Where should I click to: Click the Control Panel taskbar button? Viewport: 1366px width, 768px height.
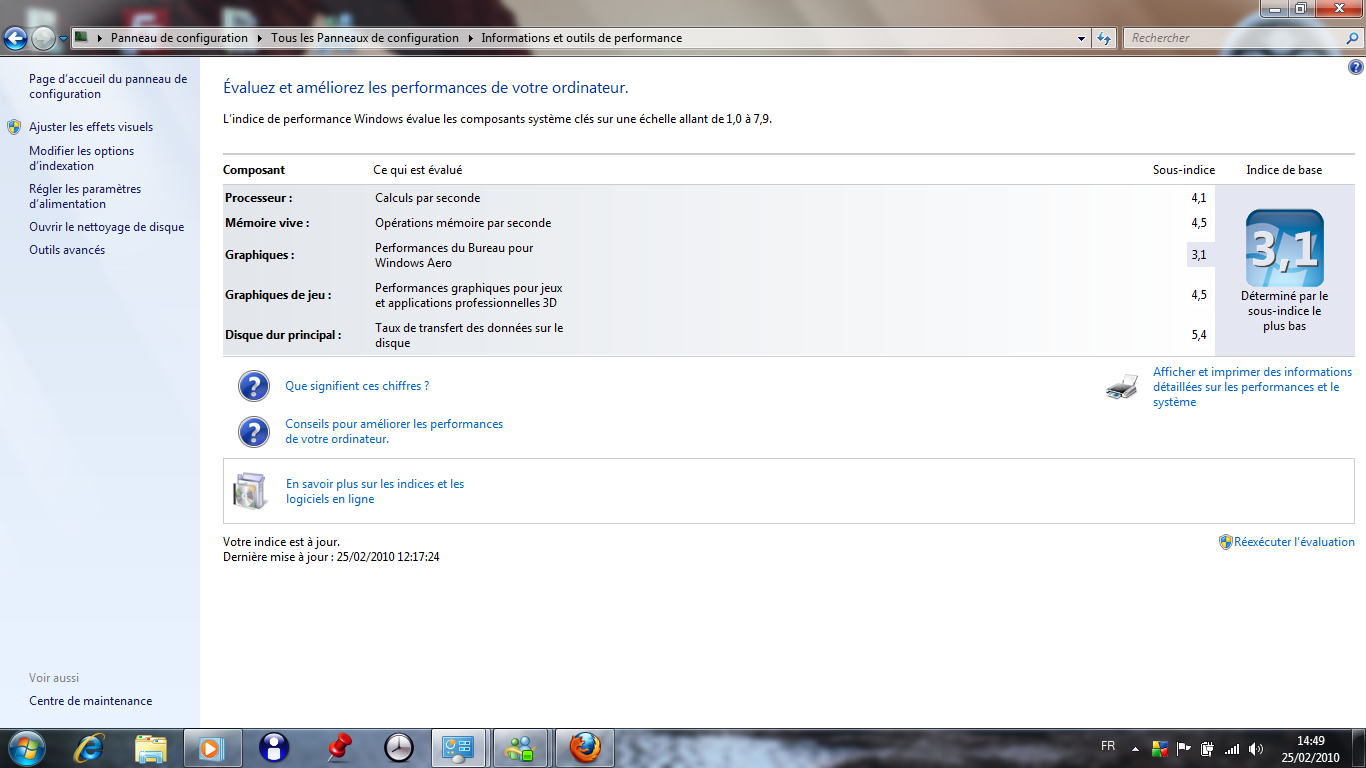point(458,748)
